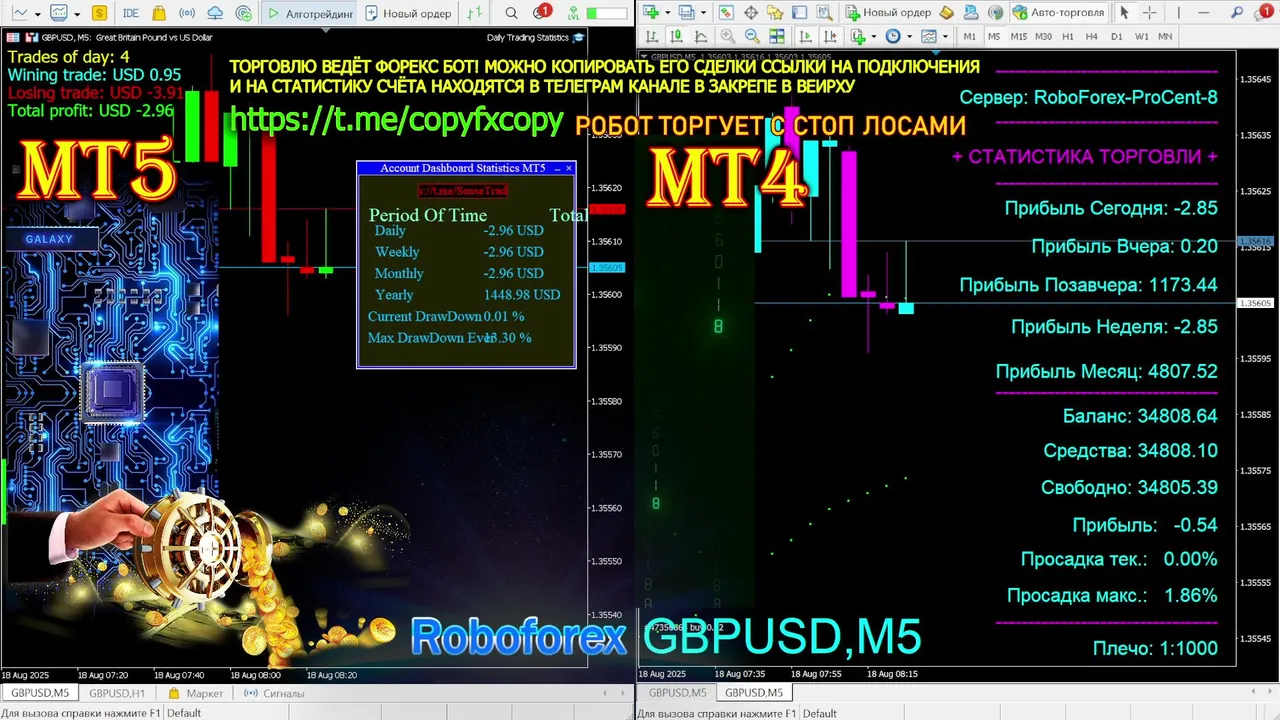Viewport: 1280px width, 720px height.
Task: Open the IDE MetaEditor button in MT5
Action: (130, 14)
